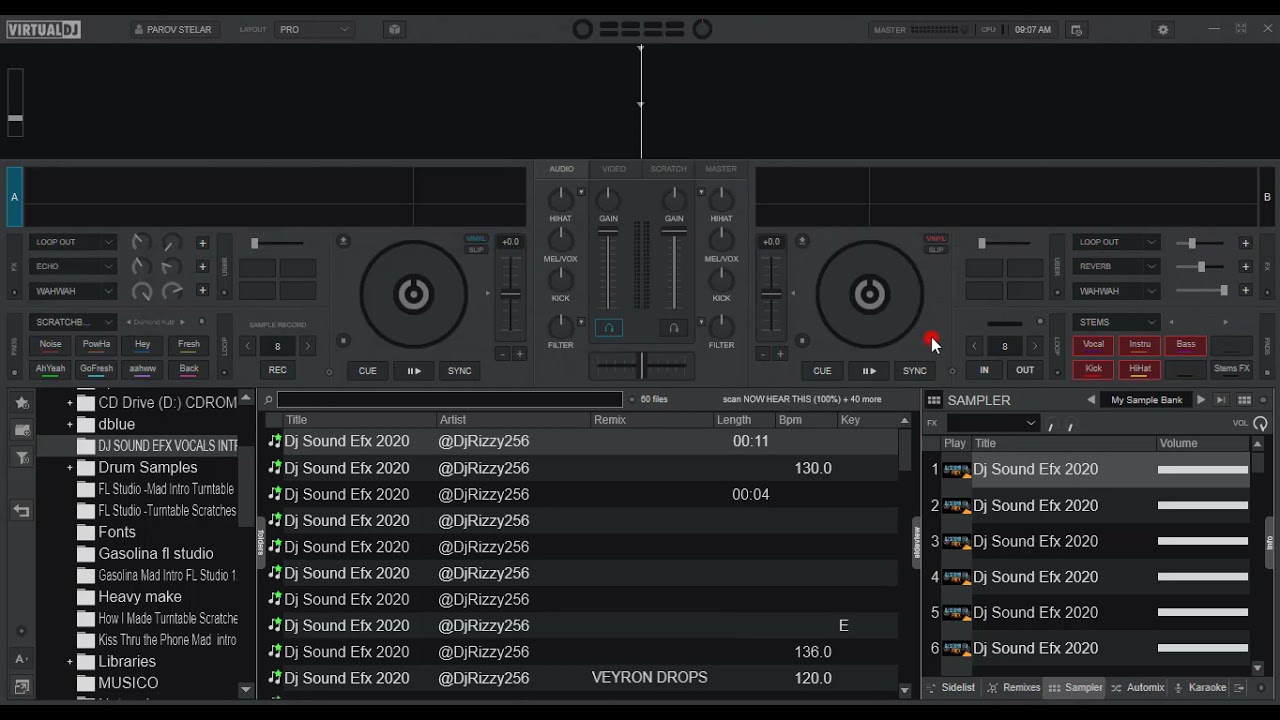Screen dimensions: 1280x720
Task: Open left deck WAHWAH effect dropdown
Action: (x=73, y=291)
